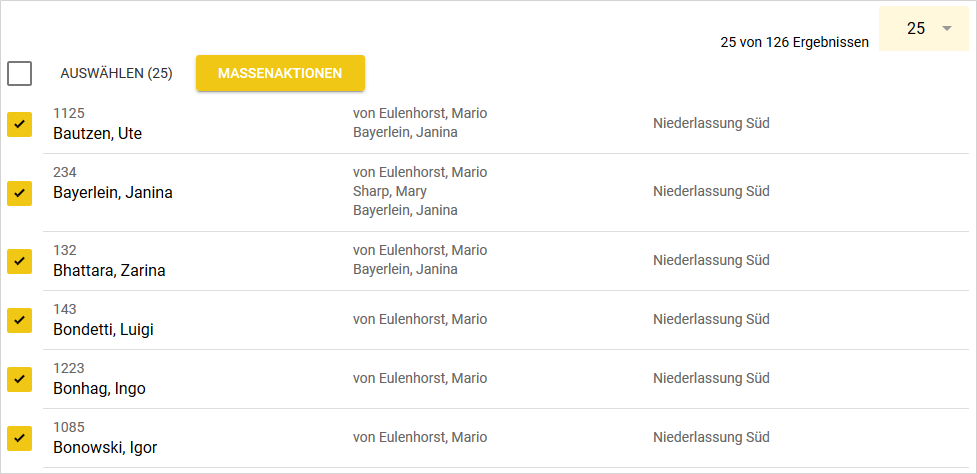Open the Bonhag, Ingo record
Viewport: 977px width, 474px height.
(99, 388)
